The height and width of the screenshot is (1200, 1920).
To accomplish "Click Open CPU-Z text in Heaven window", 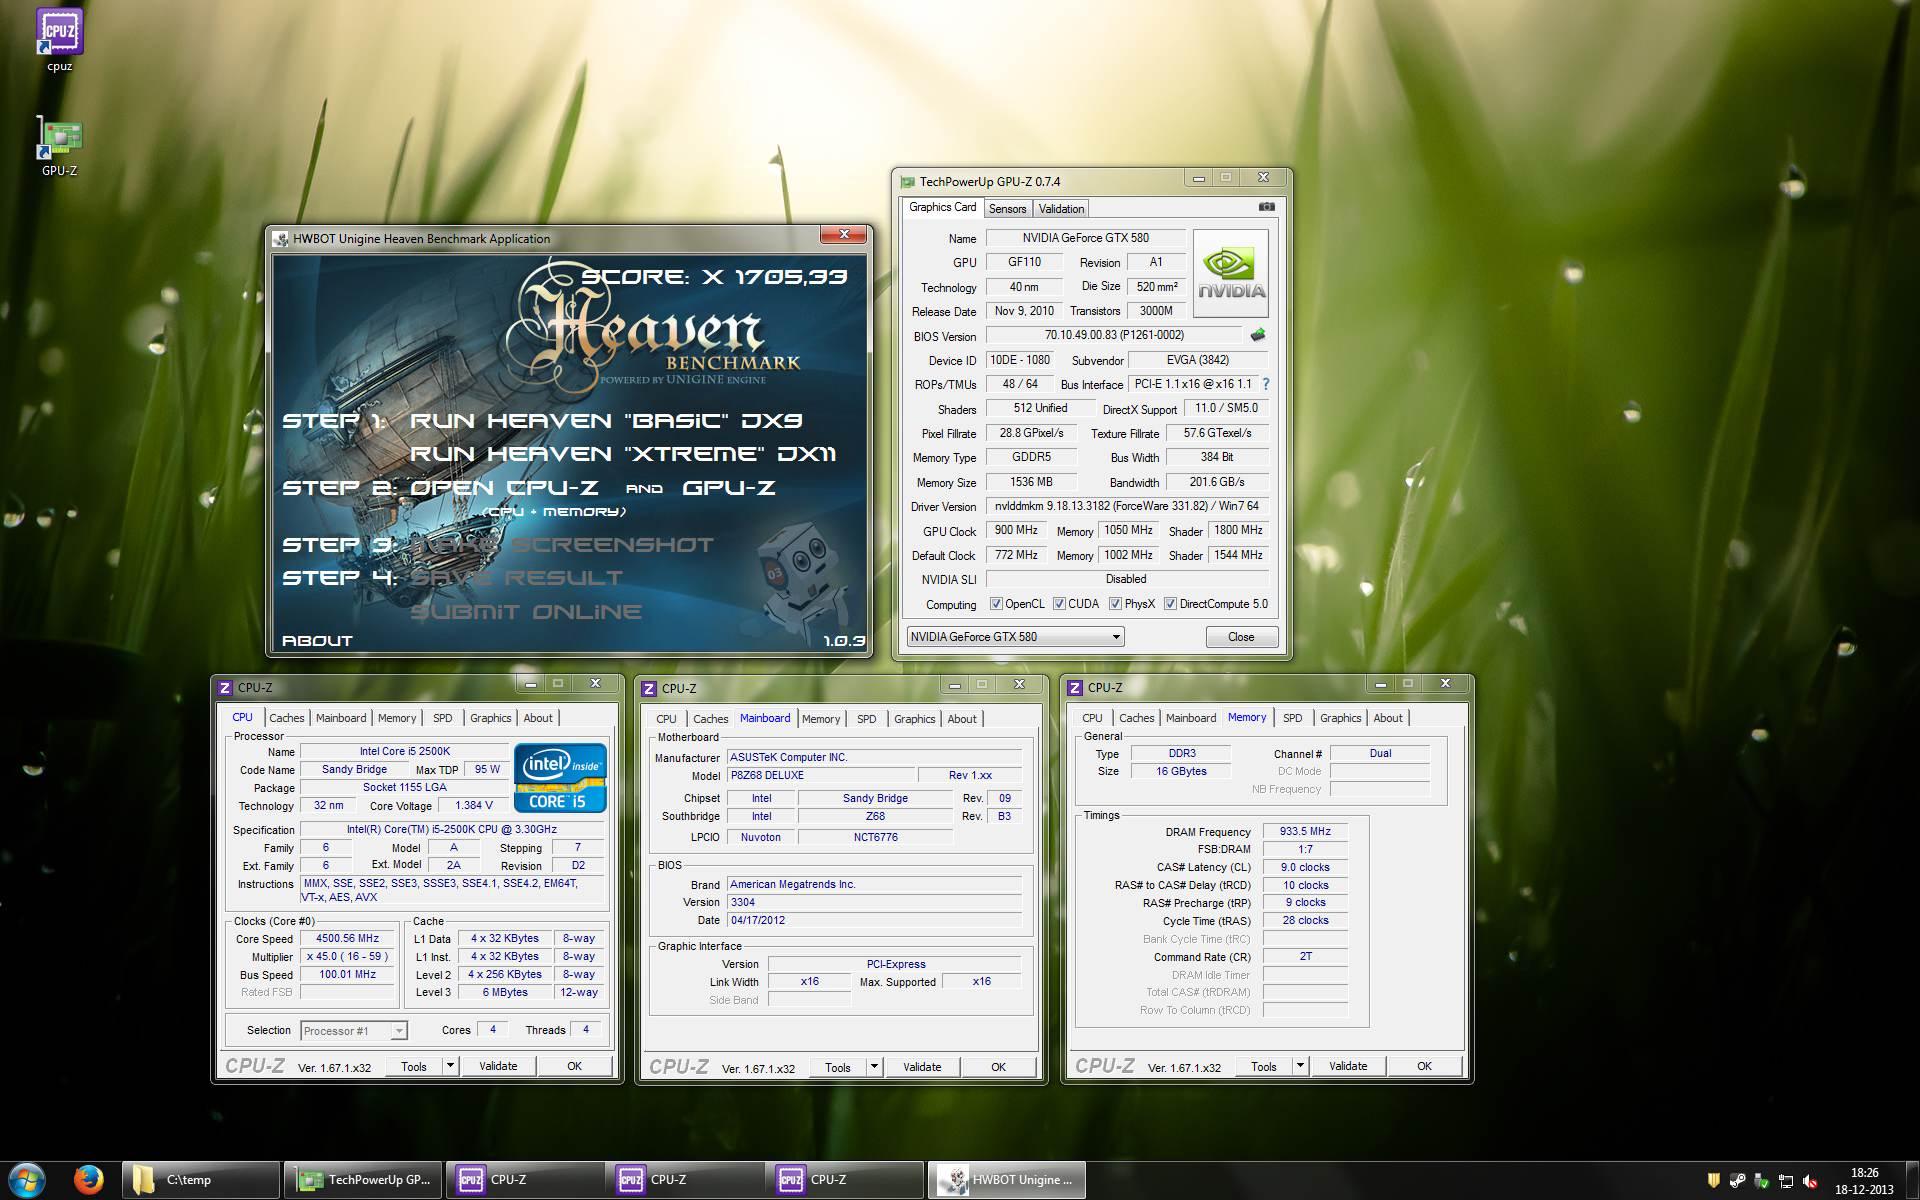I will tap(505, 488).
